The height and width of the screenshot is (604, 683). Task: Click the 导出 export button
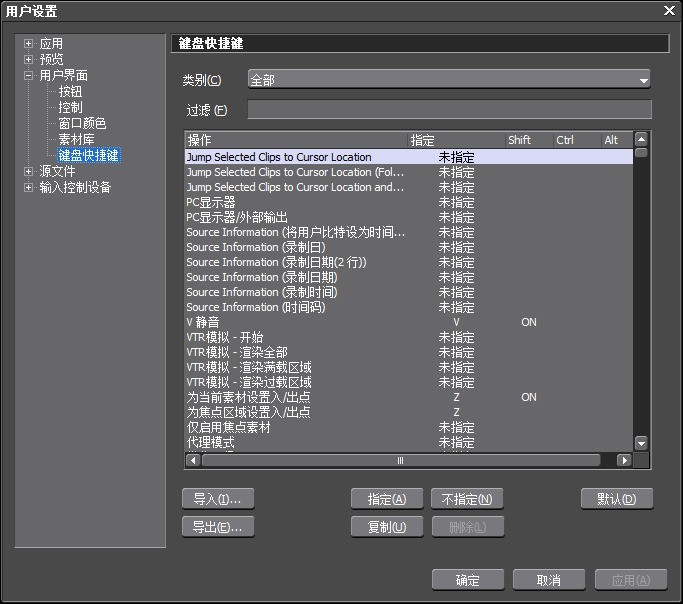coord(218,527)
